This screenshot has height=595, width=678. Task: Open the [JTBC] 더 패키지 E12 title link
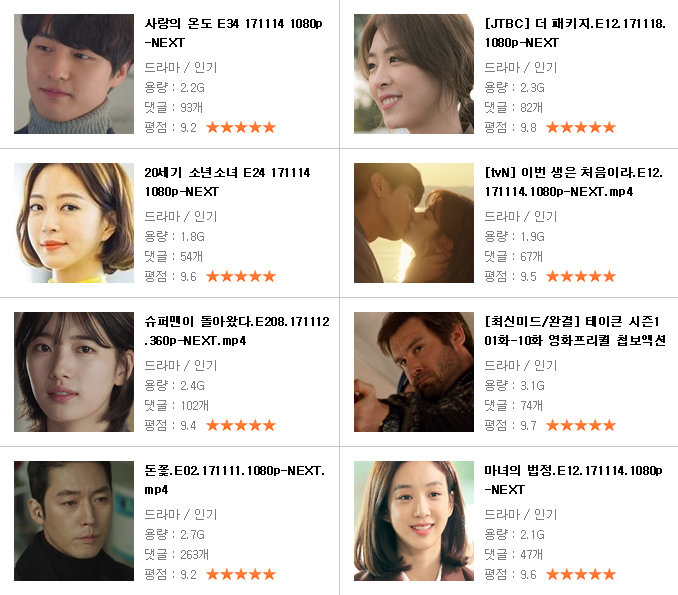[575, 33]
